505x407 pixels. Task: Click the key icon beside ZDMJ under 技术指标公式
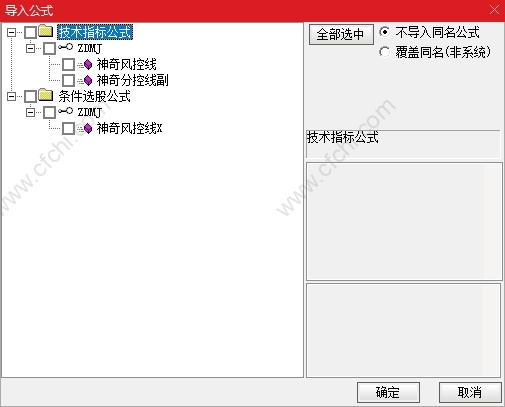pyautogui.click(x=65, y=47)
